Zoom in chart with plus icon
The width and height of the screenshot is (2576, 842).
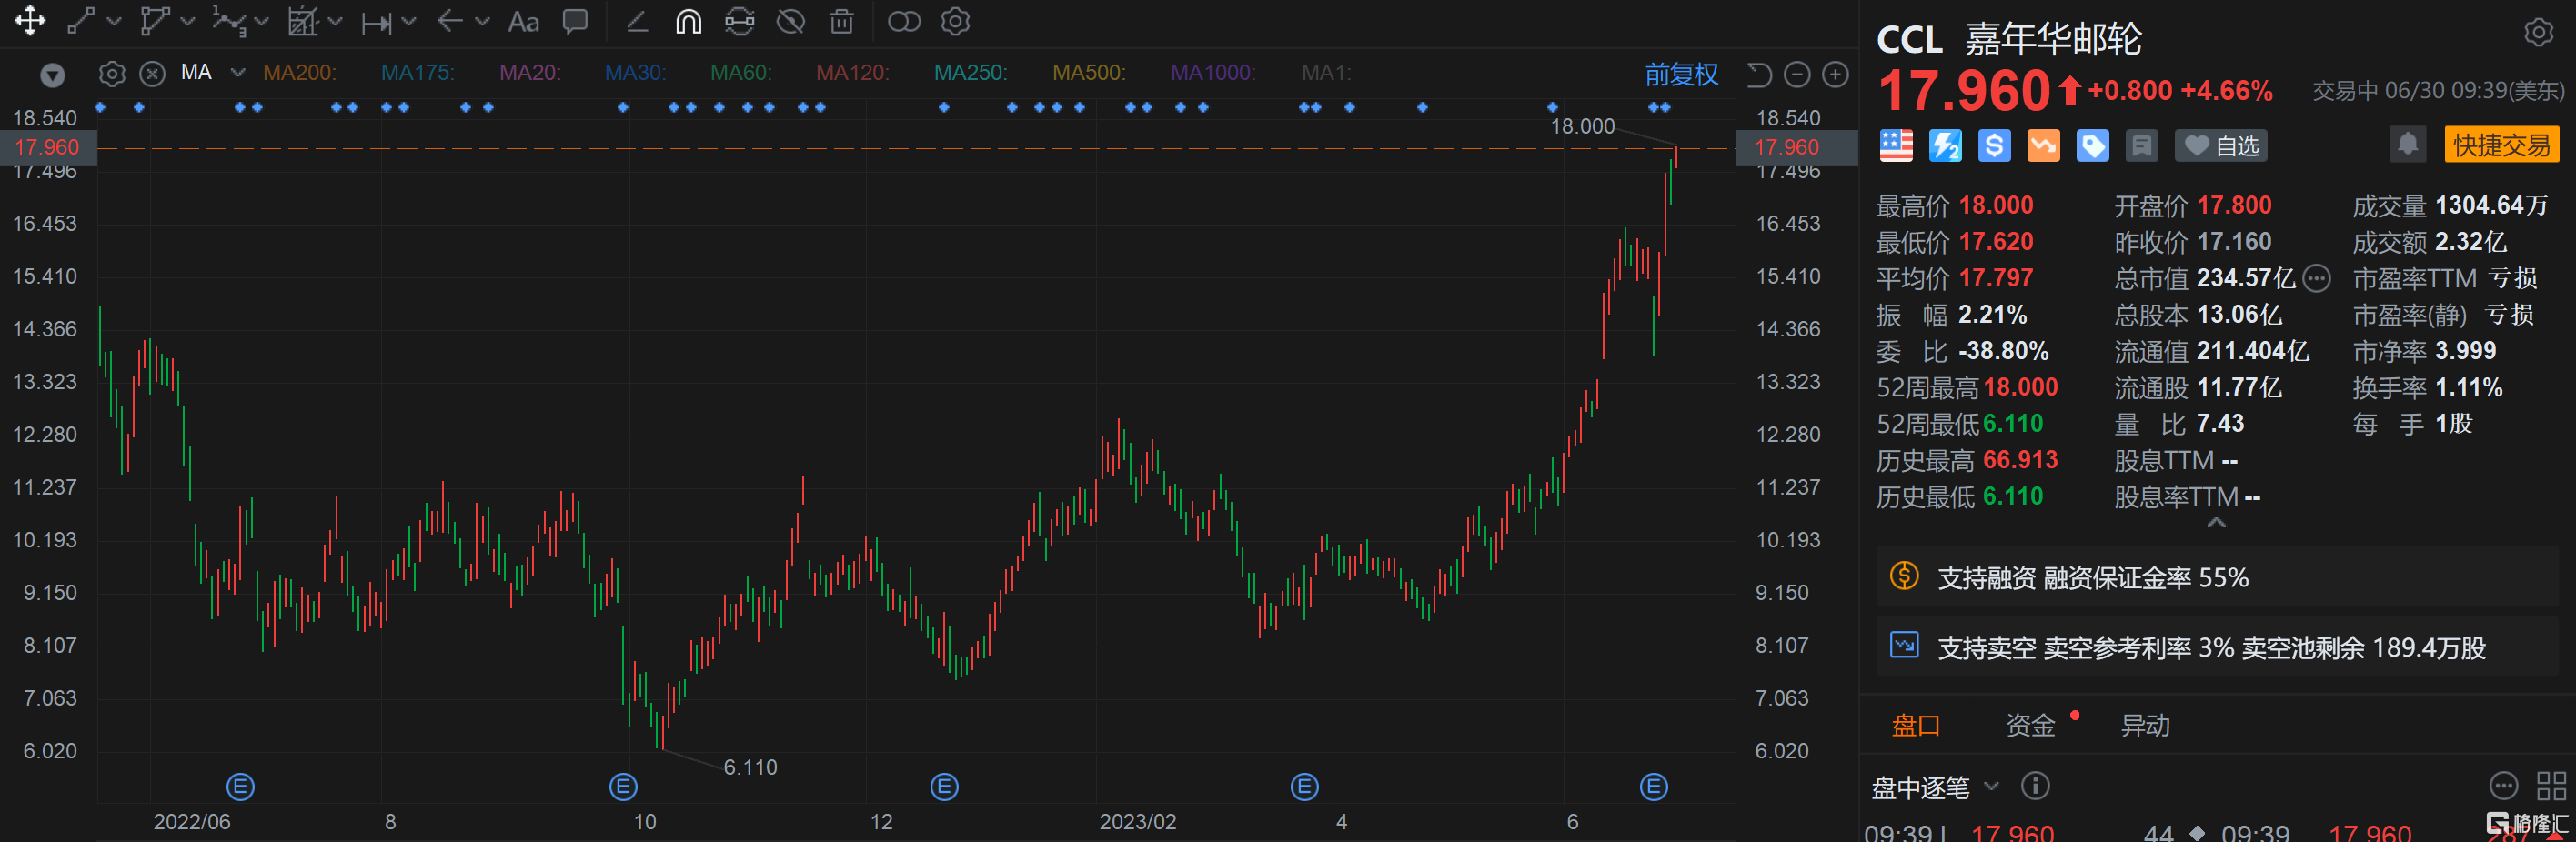click(1835, 74)
